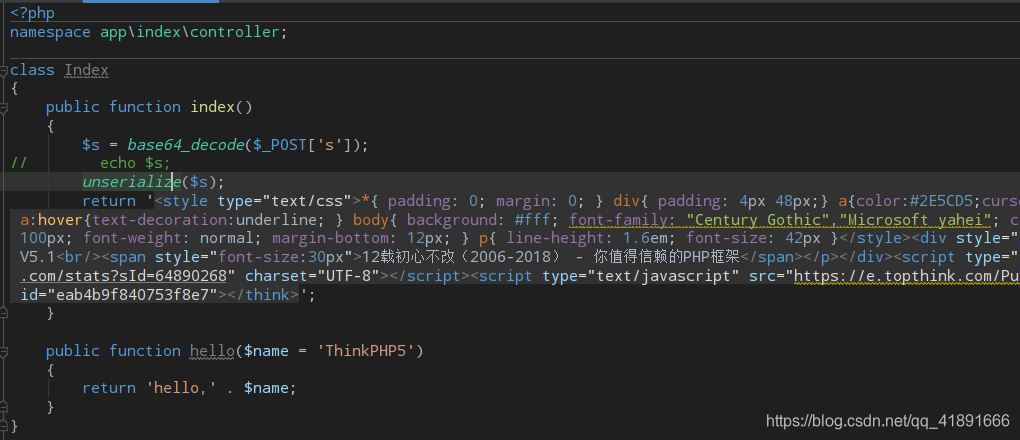
Task: Click the 'ThinkPHP5' default value string
Action: tap(366, 351)
